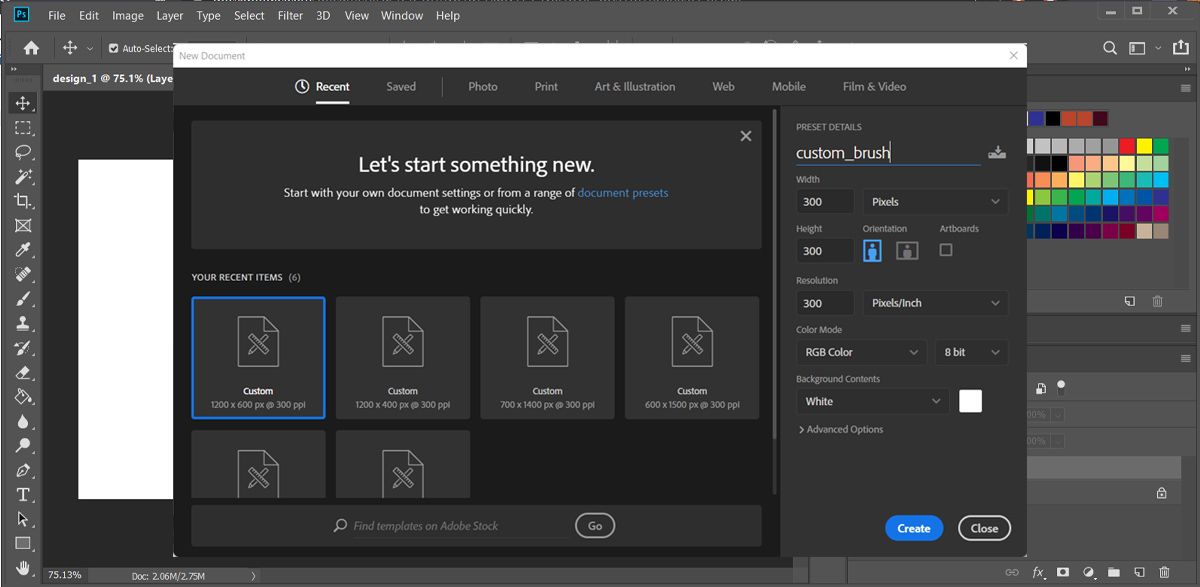Select the Eyedropper tool

(23, 250)
